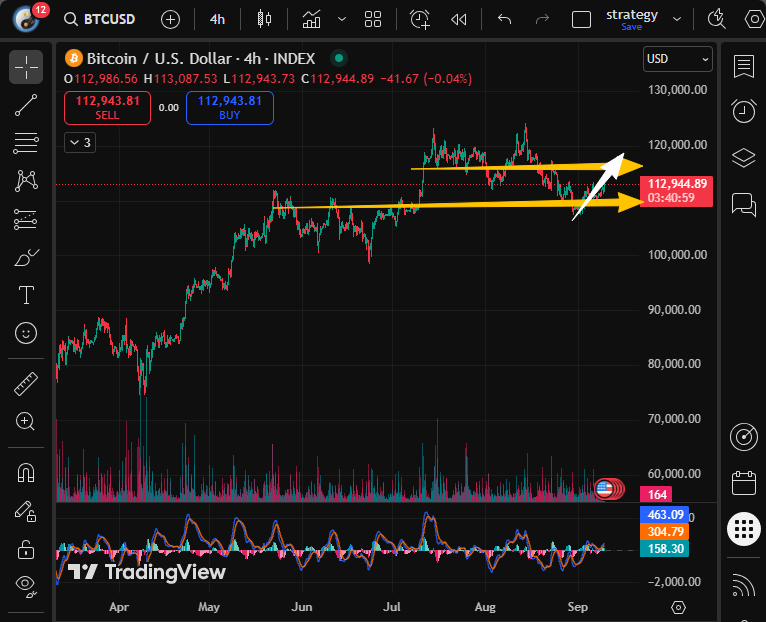
Task: Open the layout setup square icon
Action: click(x=581, y=20)
